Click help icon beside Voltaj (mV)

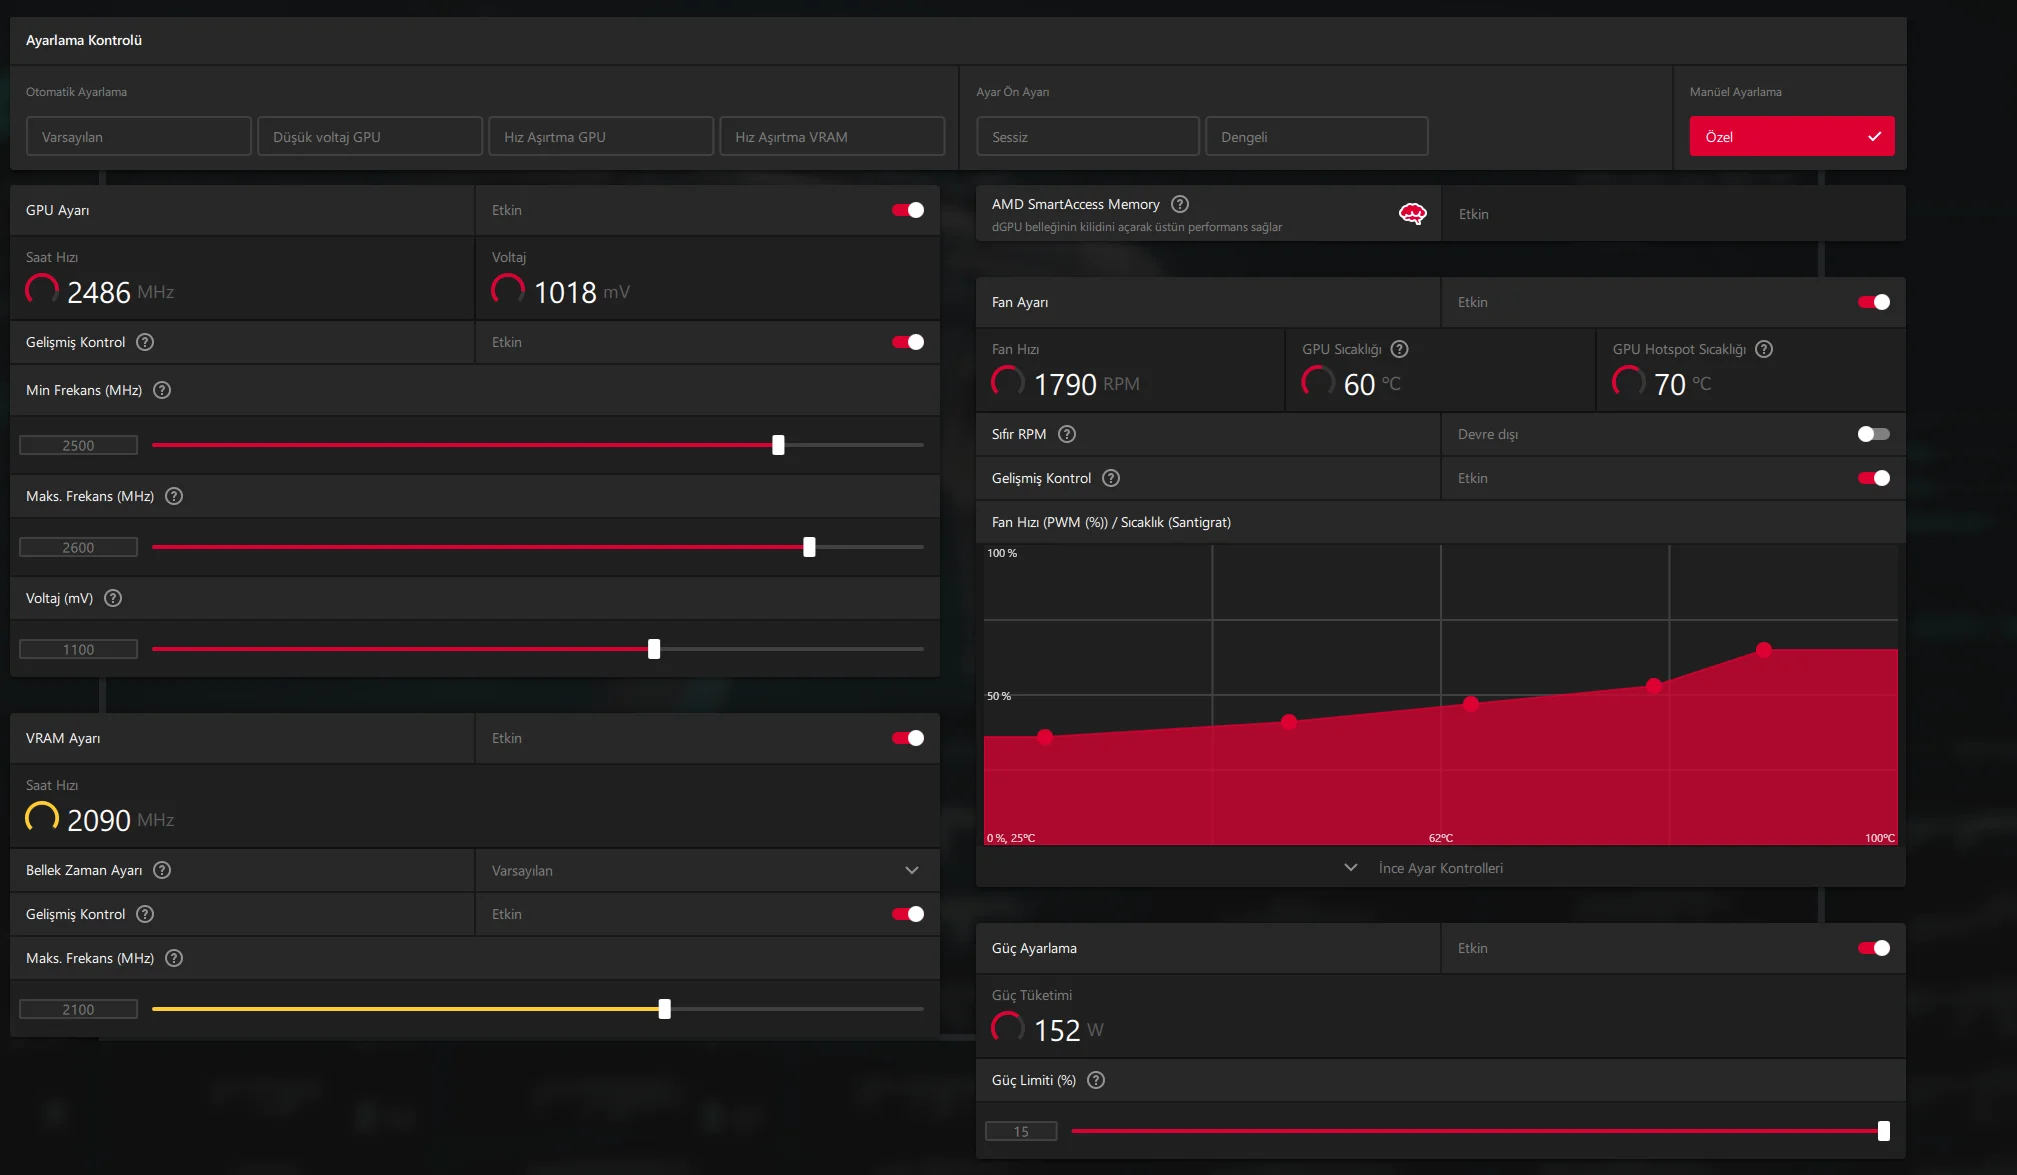pos(113,598)
